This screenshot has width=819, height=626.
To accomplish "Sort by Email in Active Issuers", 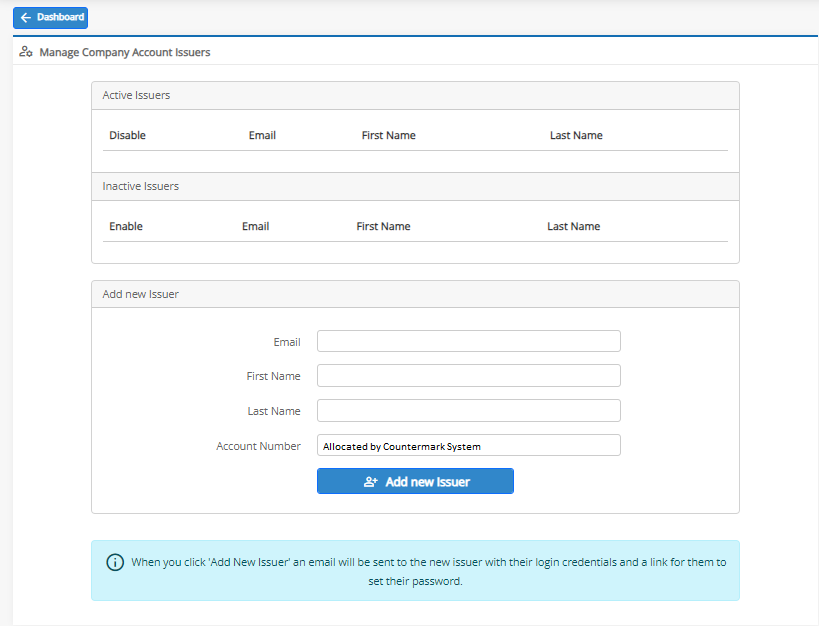I will tap(262, 135).
